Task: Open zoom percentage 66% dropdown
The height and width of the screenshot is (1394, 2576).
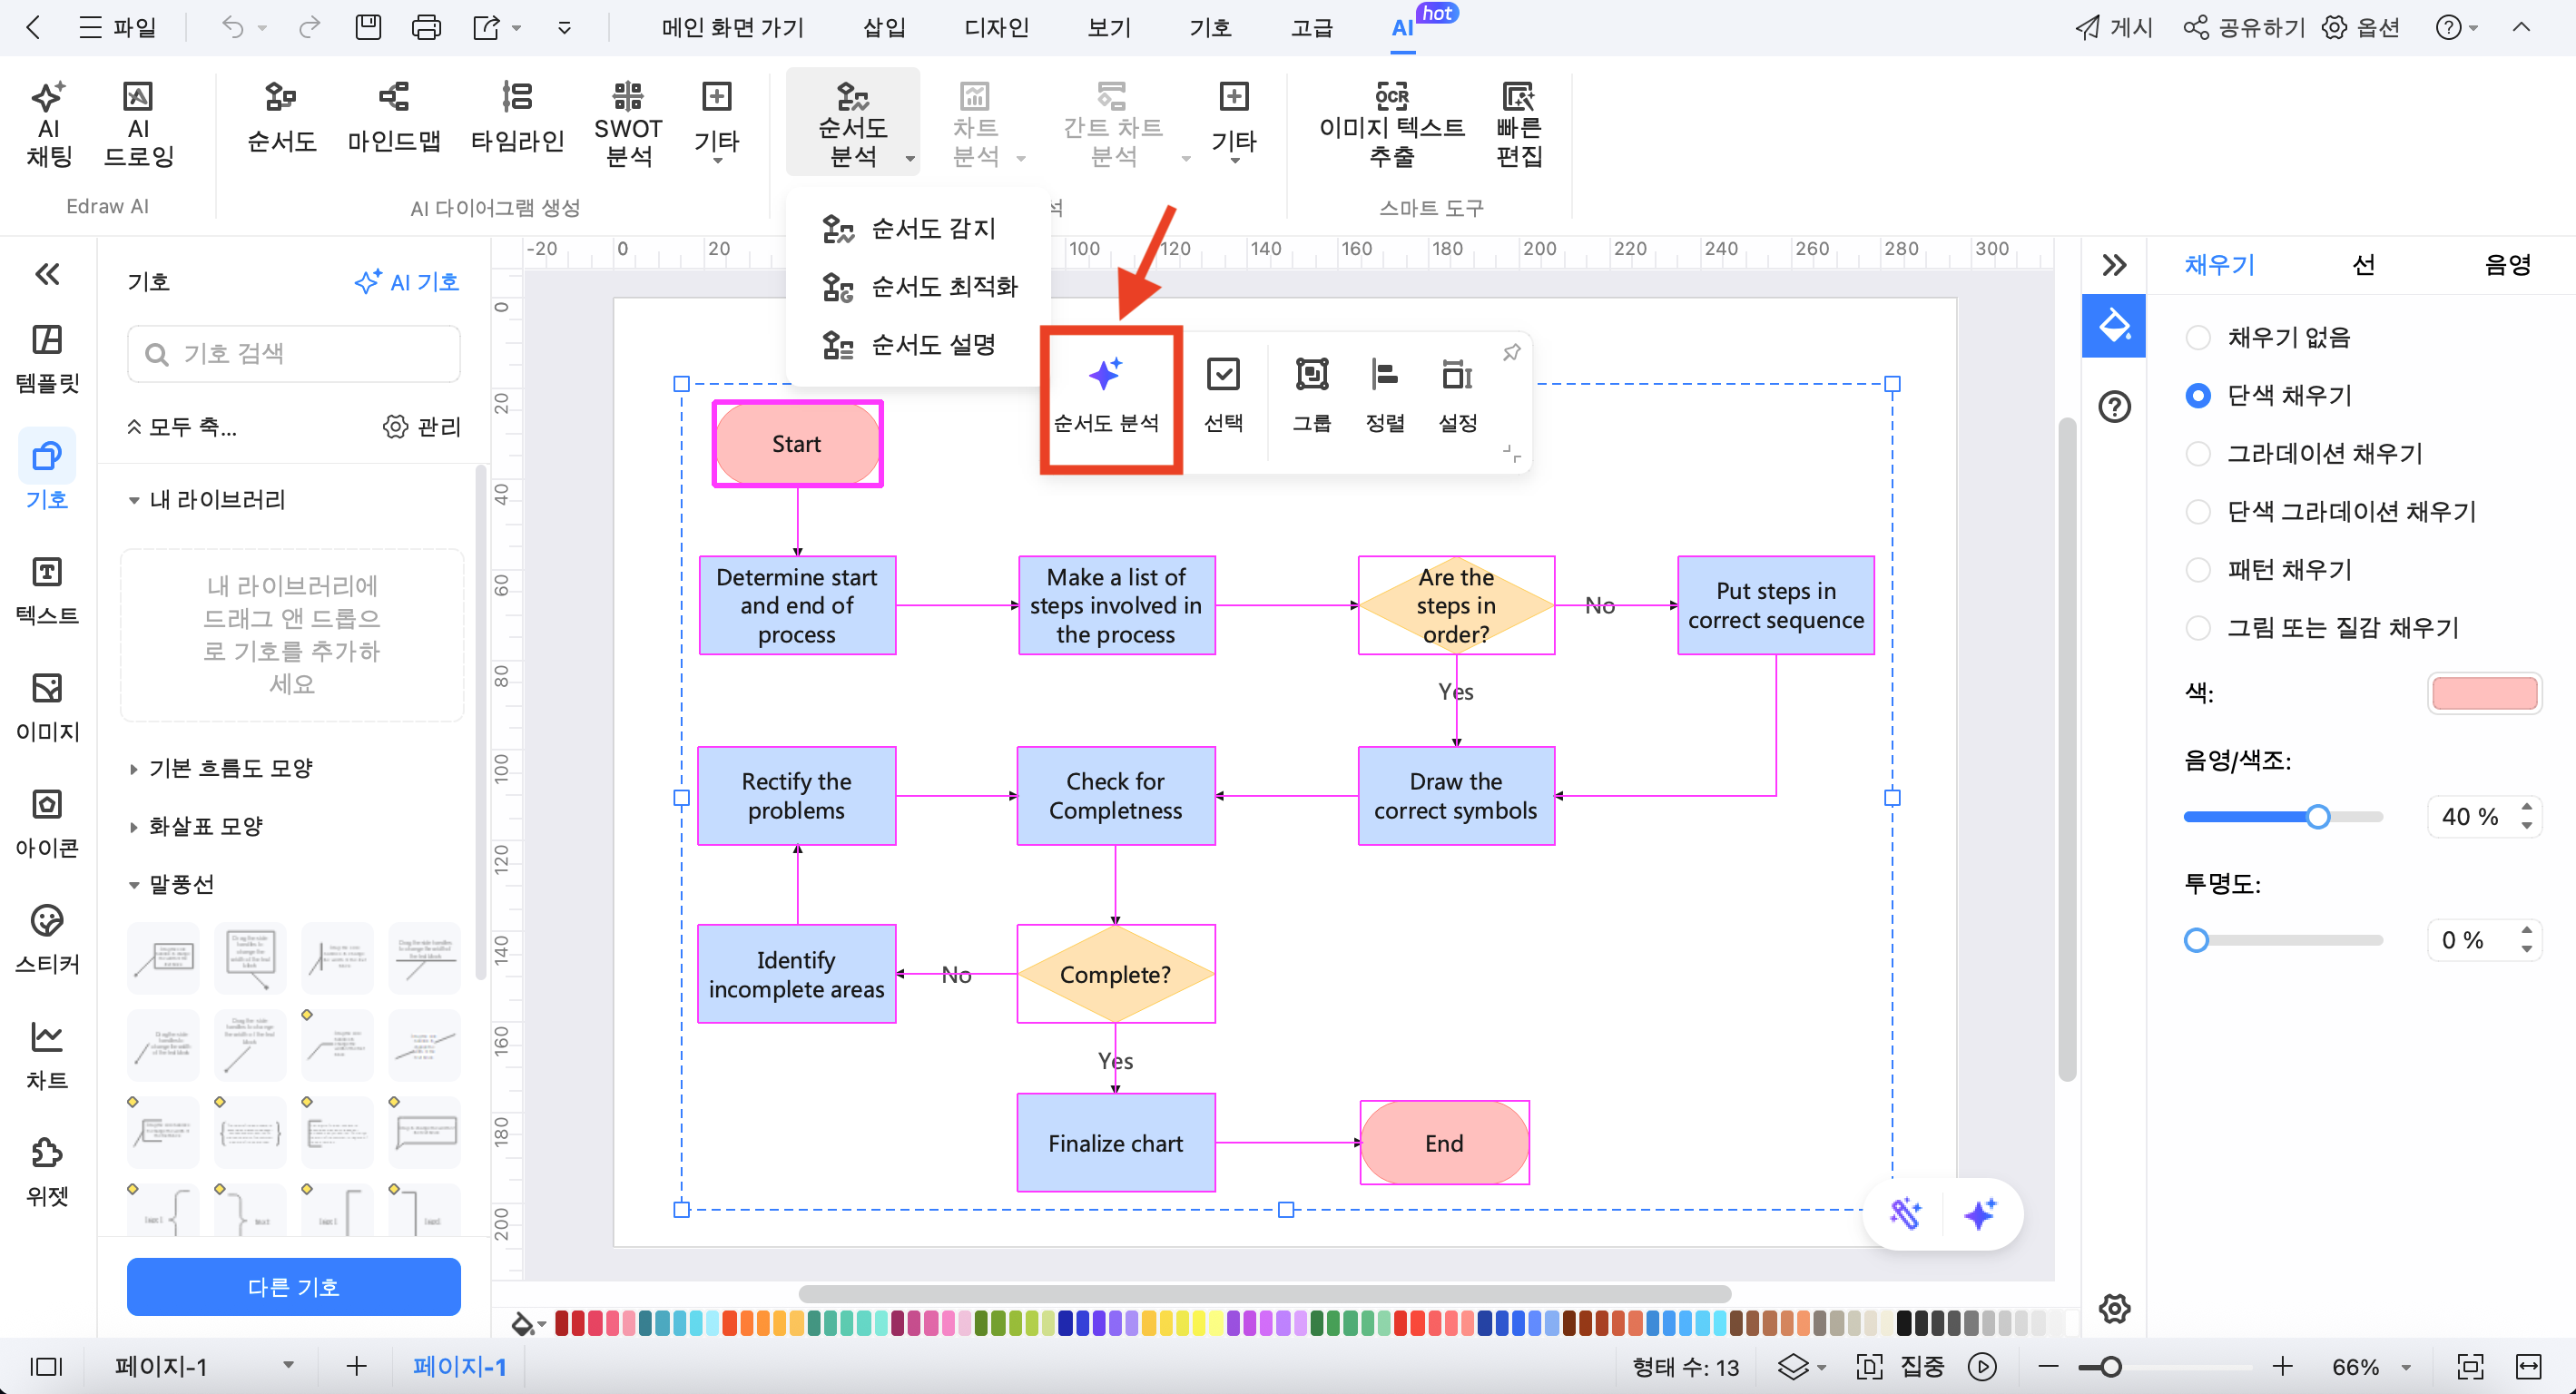Action: pyautogui.click(x=2406, y=1367)
